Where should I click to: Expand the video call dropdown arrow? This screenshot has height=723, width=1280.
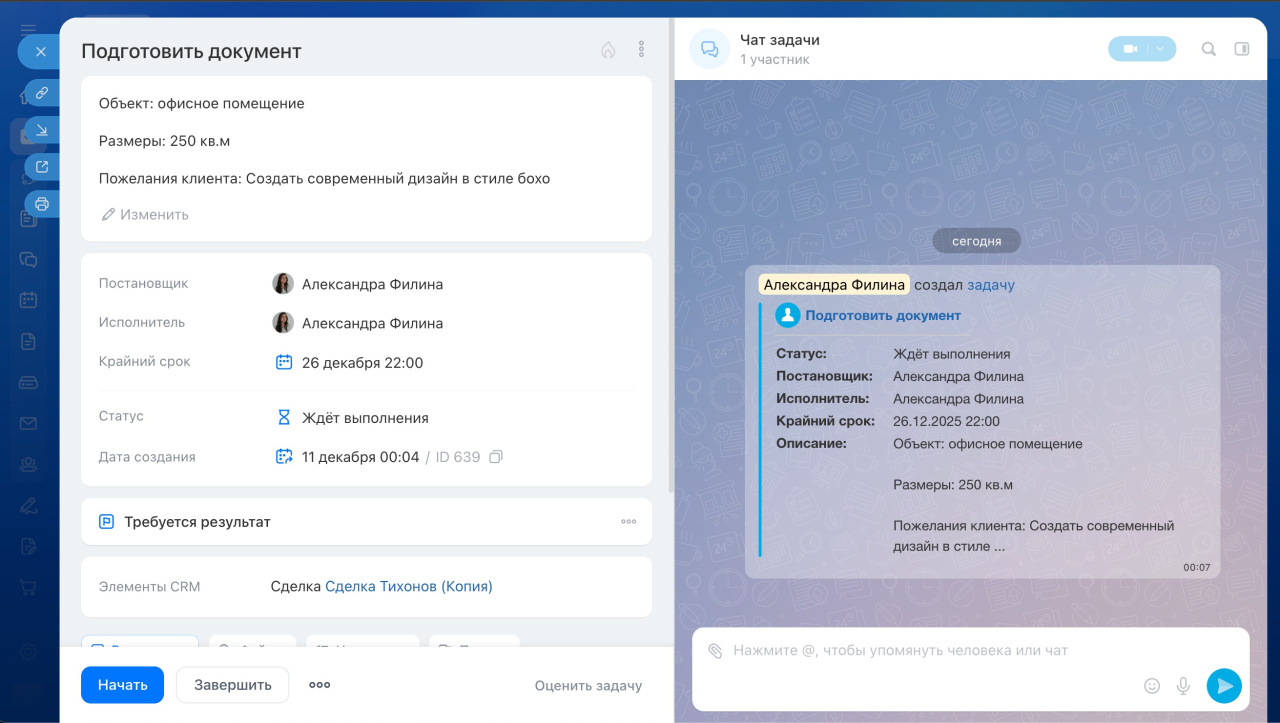pos(1160,49)
